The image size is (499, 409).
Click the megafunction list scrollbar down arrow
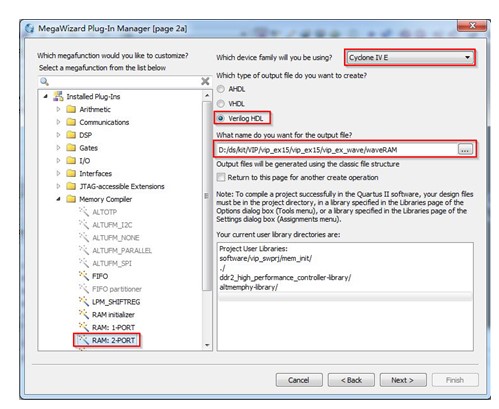(x=207, y=345)
